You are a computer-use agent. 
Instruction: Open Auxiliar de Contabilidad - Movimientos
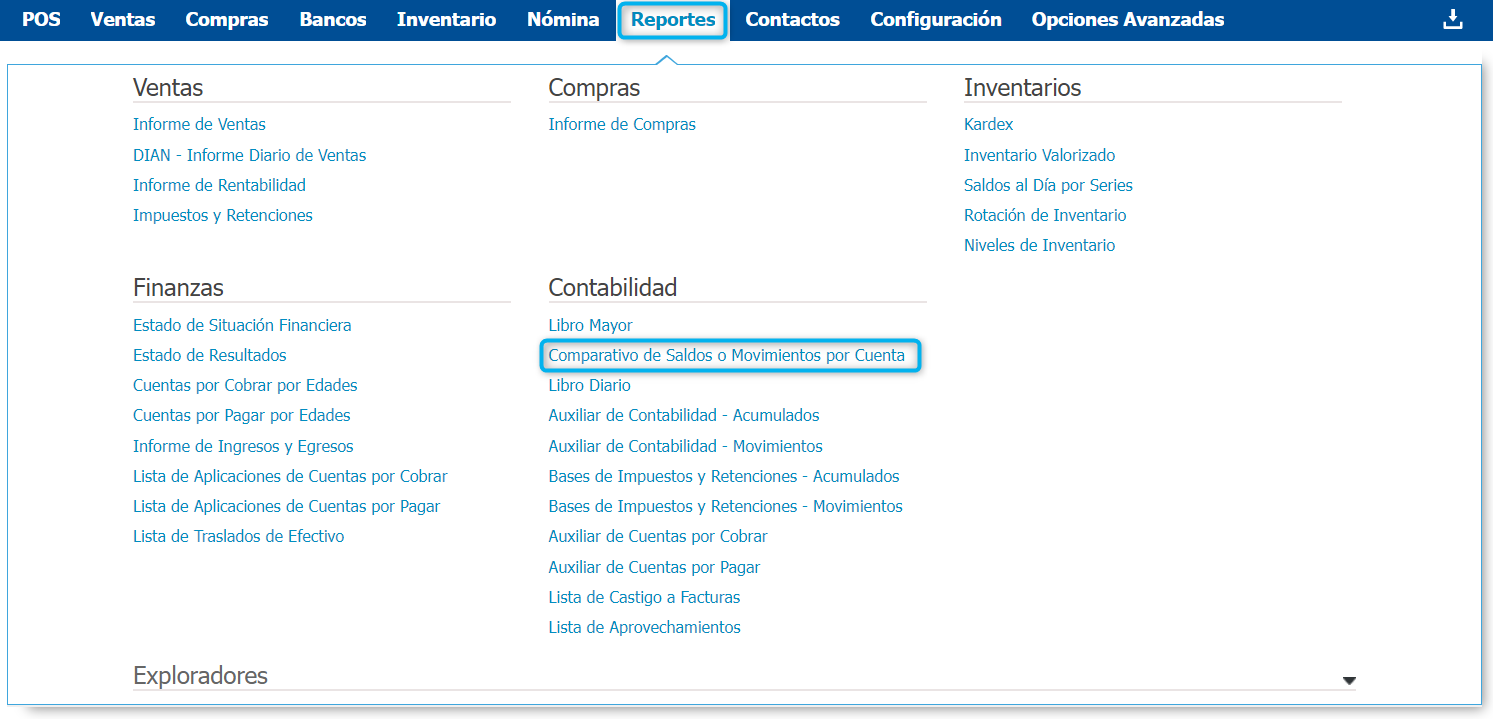pyautogui.click(x=685, y=446)
